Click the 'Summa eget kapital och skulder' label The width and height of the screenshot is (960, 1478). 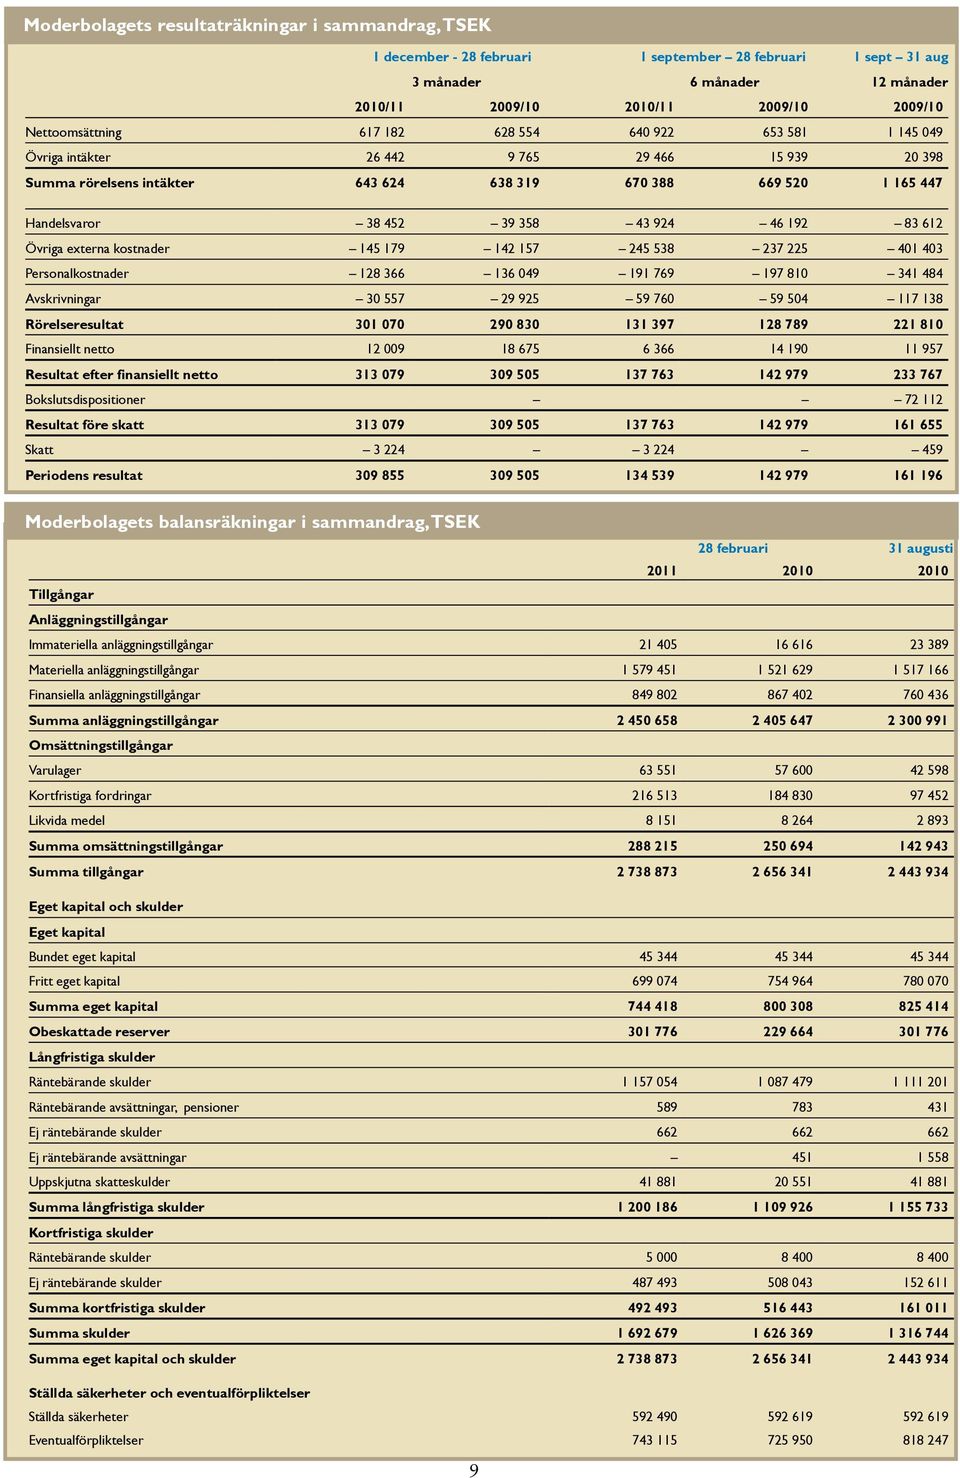(x=132, y=1359)
